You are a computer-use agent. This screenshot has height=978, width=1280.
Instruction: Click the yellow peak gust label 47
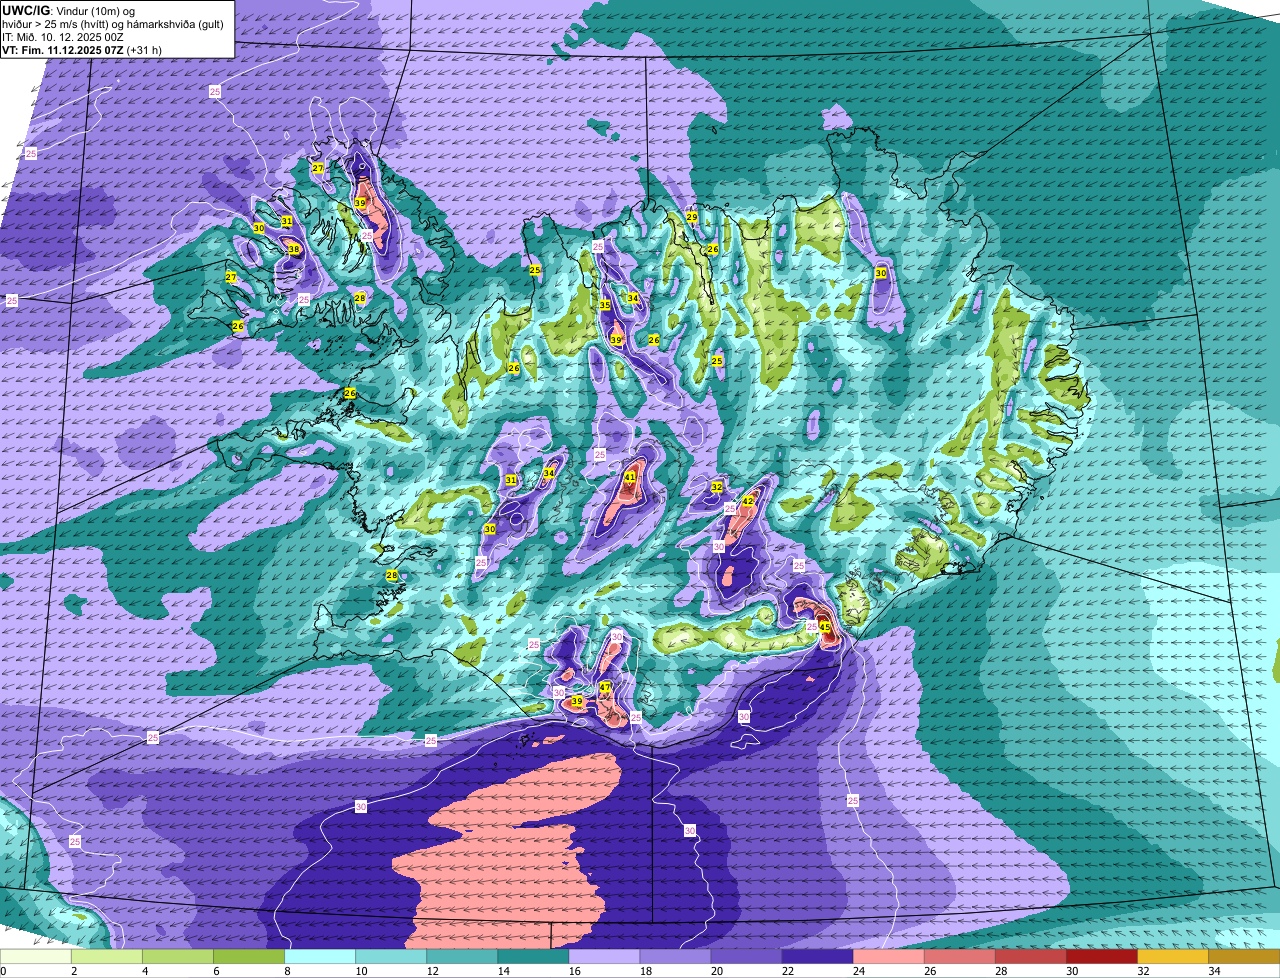(605, 688)
